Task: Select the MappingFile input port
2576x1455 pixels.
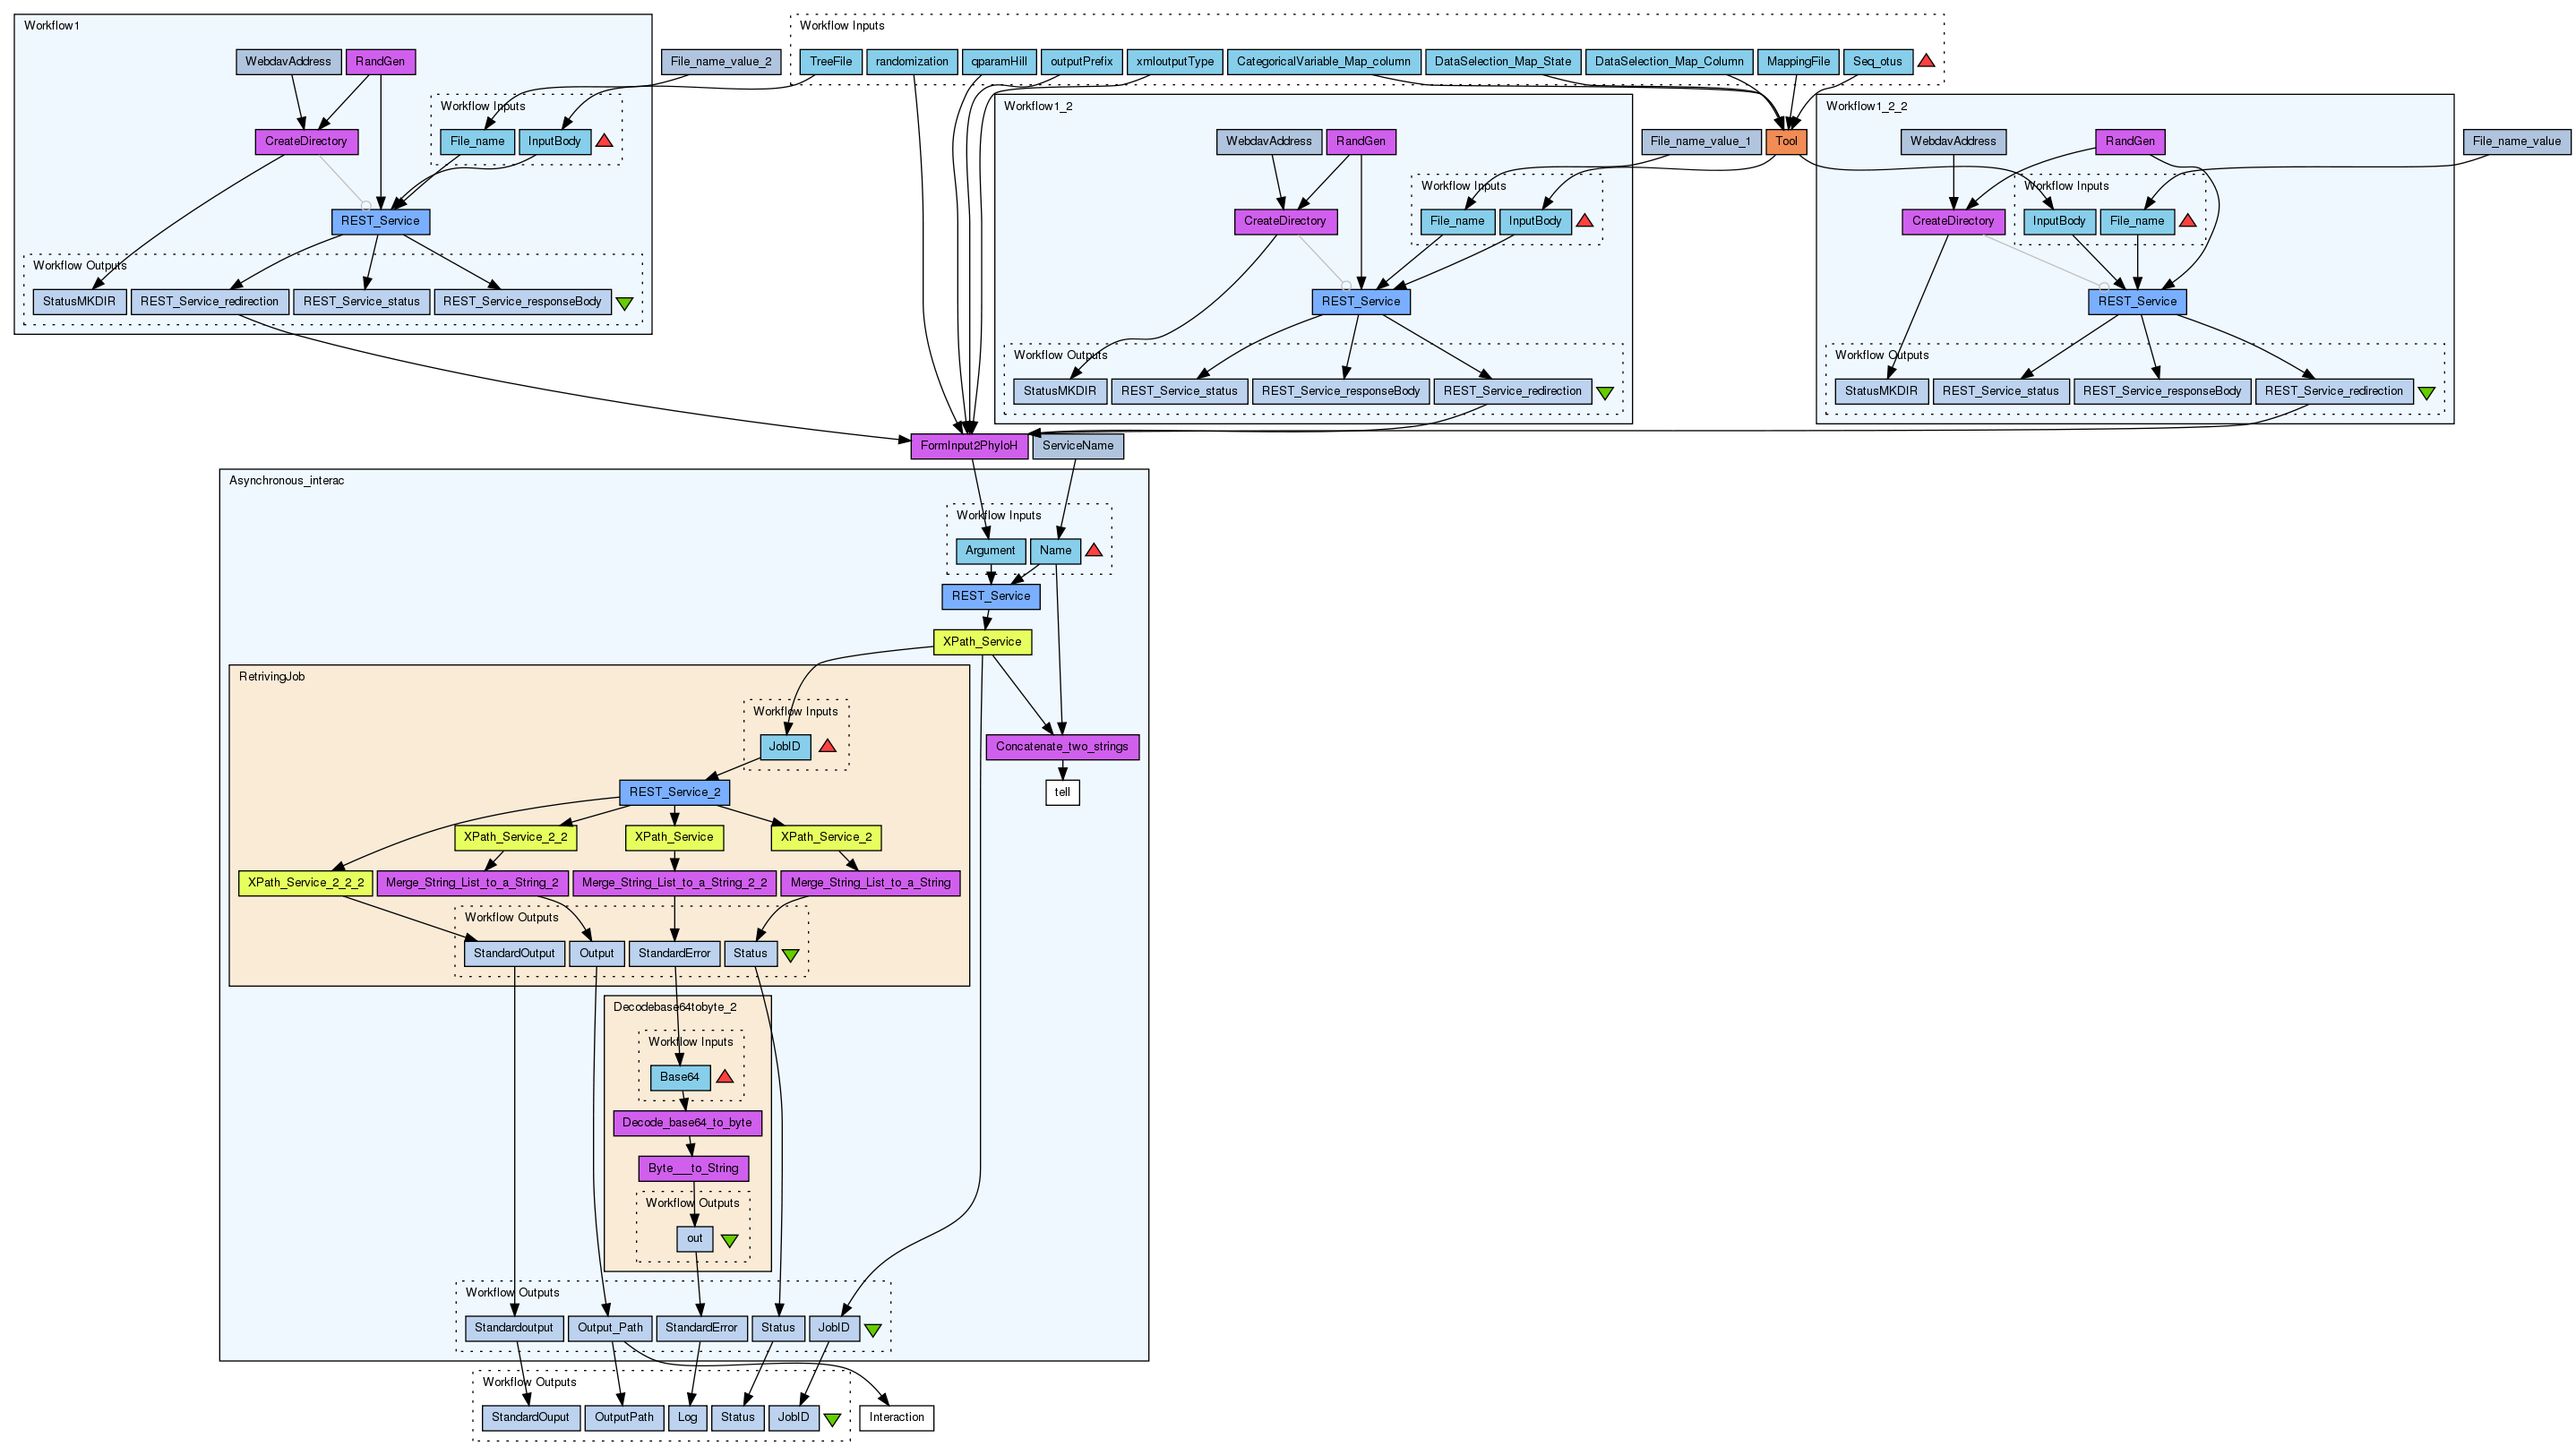Action: tap(1797, 62)
